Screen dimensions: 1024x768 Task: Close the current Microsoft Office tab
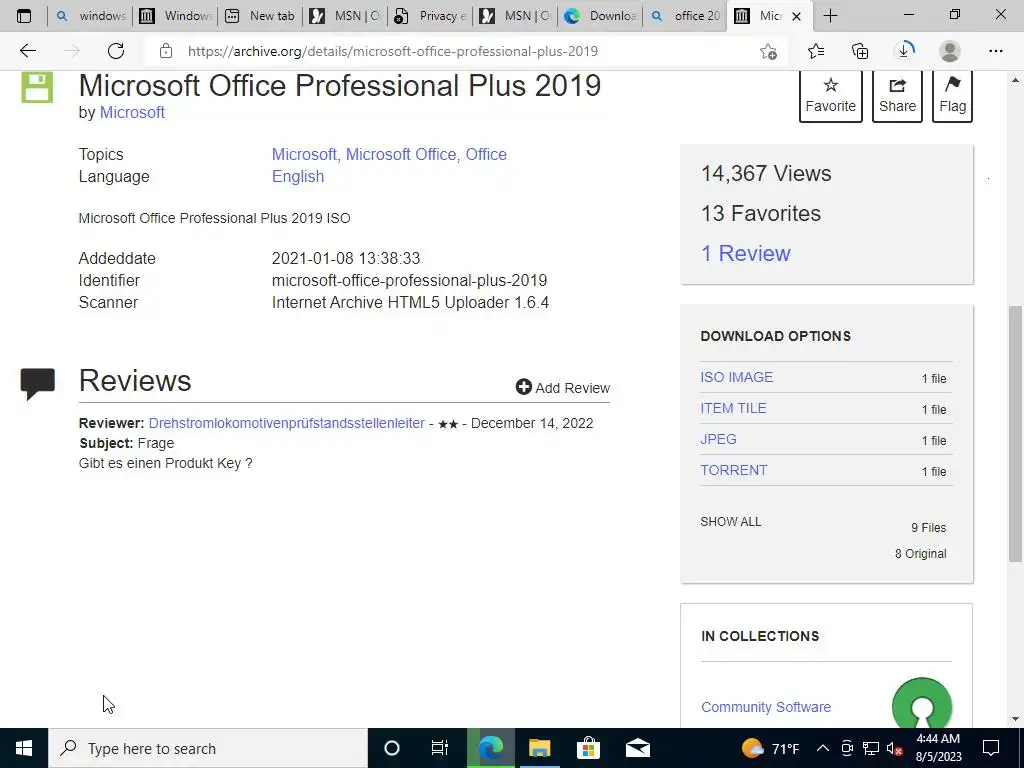point(796,16)
